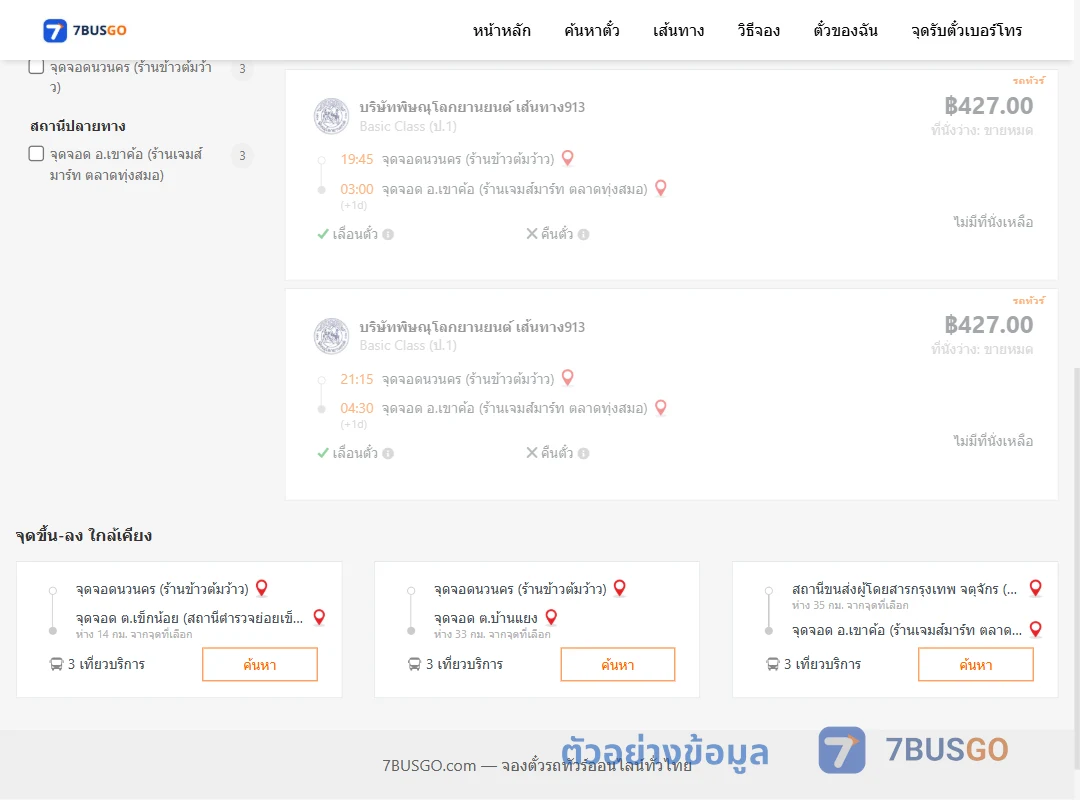Click ค้นหา for the ต.เข็กน้อย route card

pos(260,664)
